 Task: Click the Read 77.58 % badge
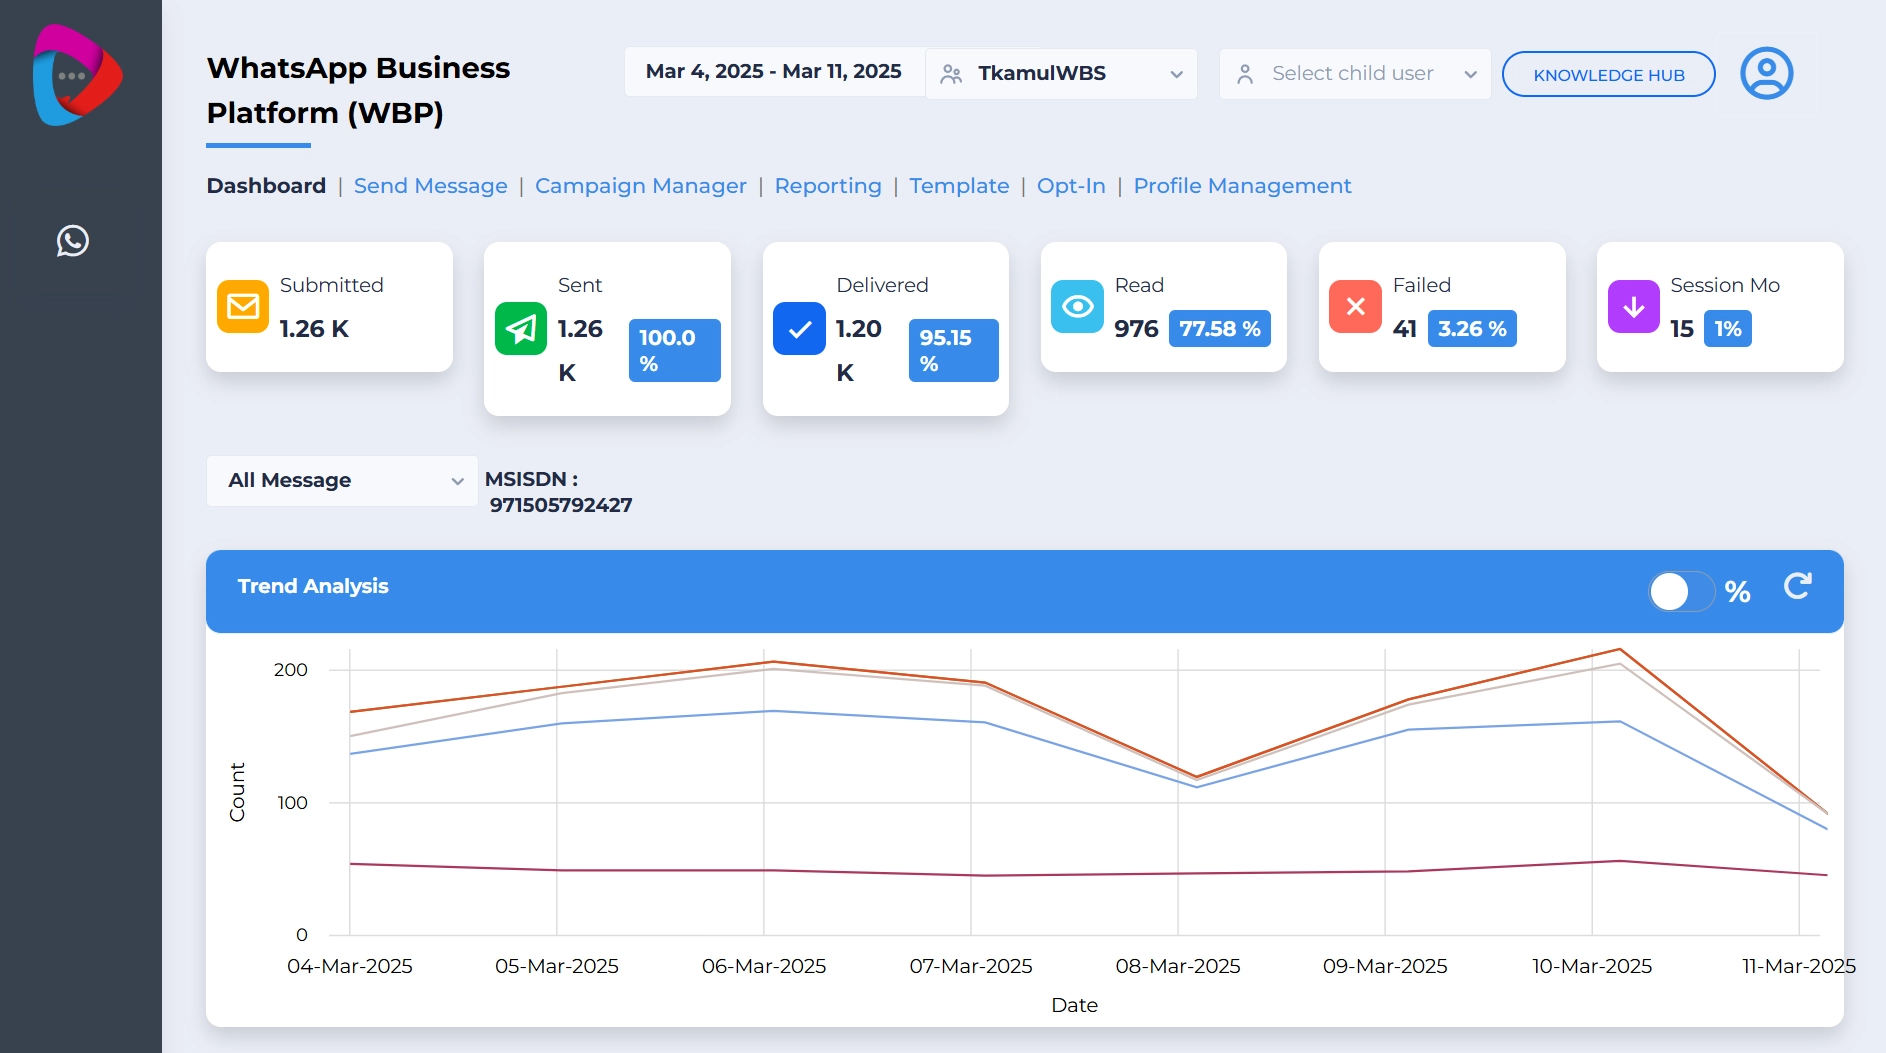pos(1220,329)
